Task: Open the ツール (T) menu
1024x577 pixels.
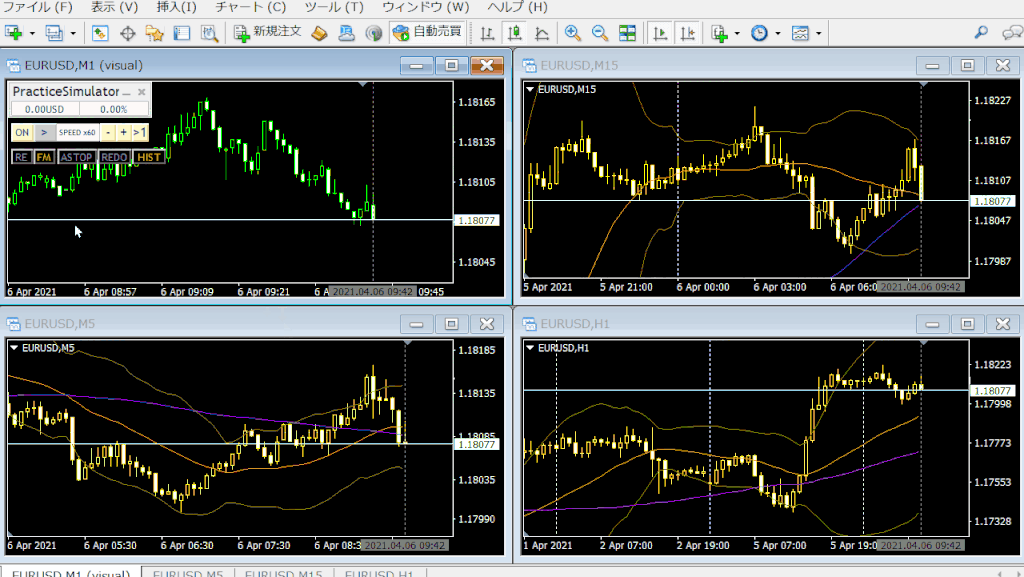Action: (x=334, y=7)
